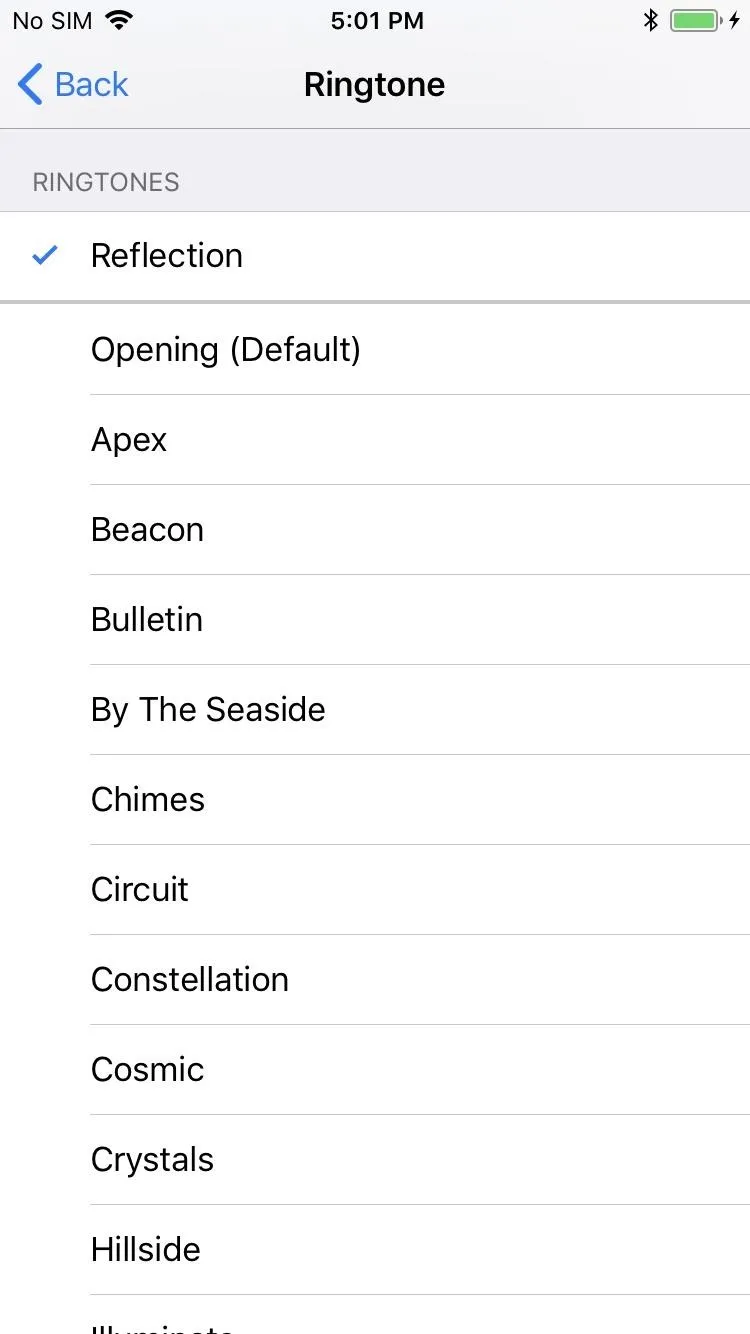Viewport: 750px width, 1334px height.
Task: Tap the blue checkmark beside Reflection
Action: click(45, 256)
